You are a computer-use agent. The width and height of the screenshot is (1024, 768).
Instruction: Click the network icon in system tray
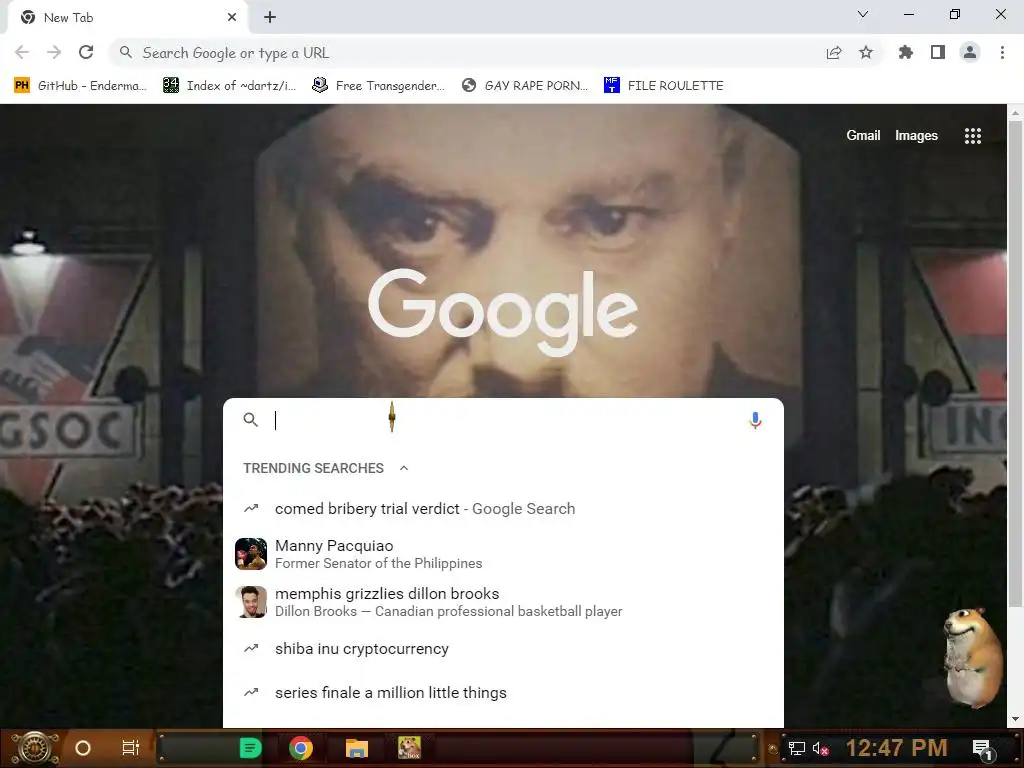click(x=797, y=748)
